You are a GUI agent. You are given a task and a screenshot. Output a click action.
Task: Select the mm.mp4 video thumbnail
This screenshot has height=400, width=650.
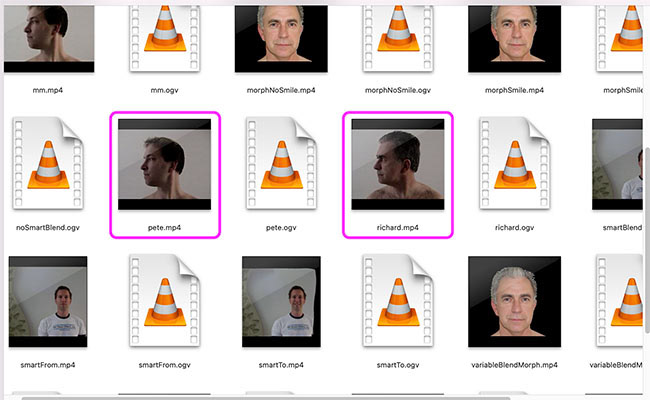point(49,39)
